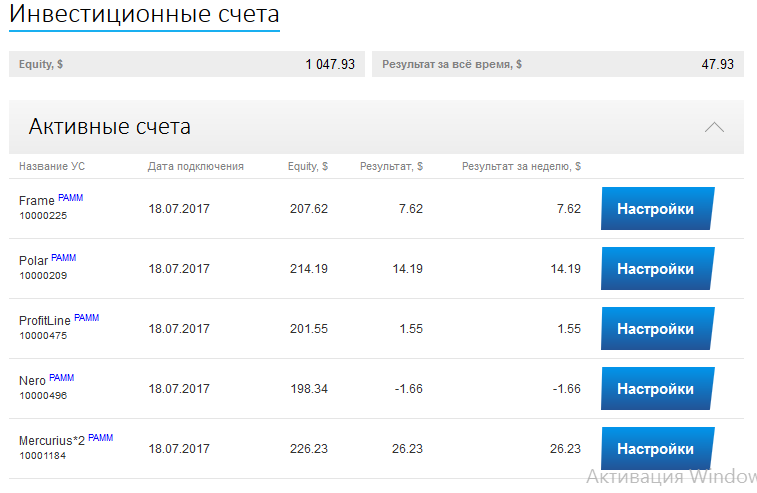Sort by Результат за неделю column header
Viewport: 757px width, 493px height.
point(520,166)
